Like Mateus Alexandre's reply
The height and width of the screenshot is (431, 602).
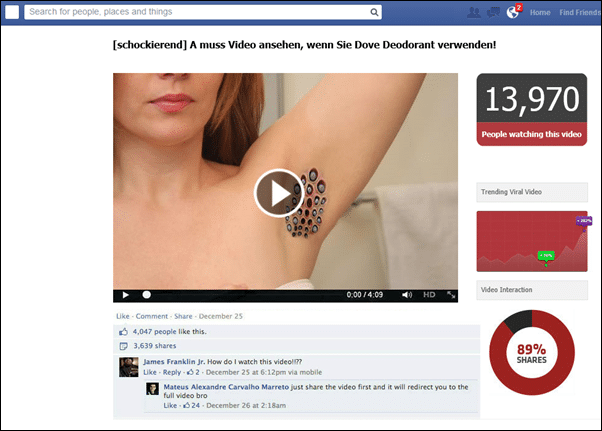170,405
